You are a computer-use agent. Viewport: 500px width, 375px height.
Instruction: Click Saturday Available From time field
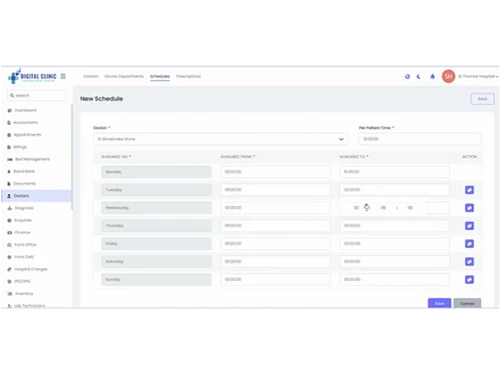[x=275, y=262]
